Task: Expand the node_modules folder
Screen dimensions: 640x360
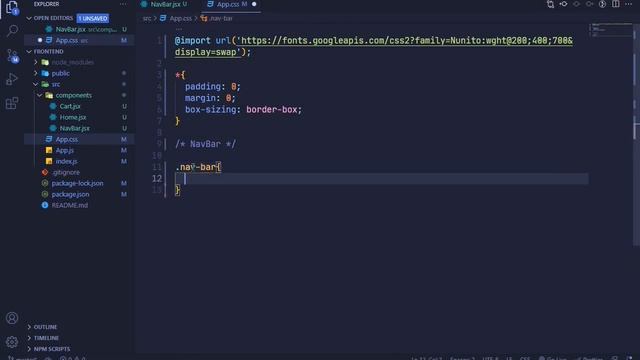Action: [x=36, y=62]
